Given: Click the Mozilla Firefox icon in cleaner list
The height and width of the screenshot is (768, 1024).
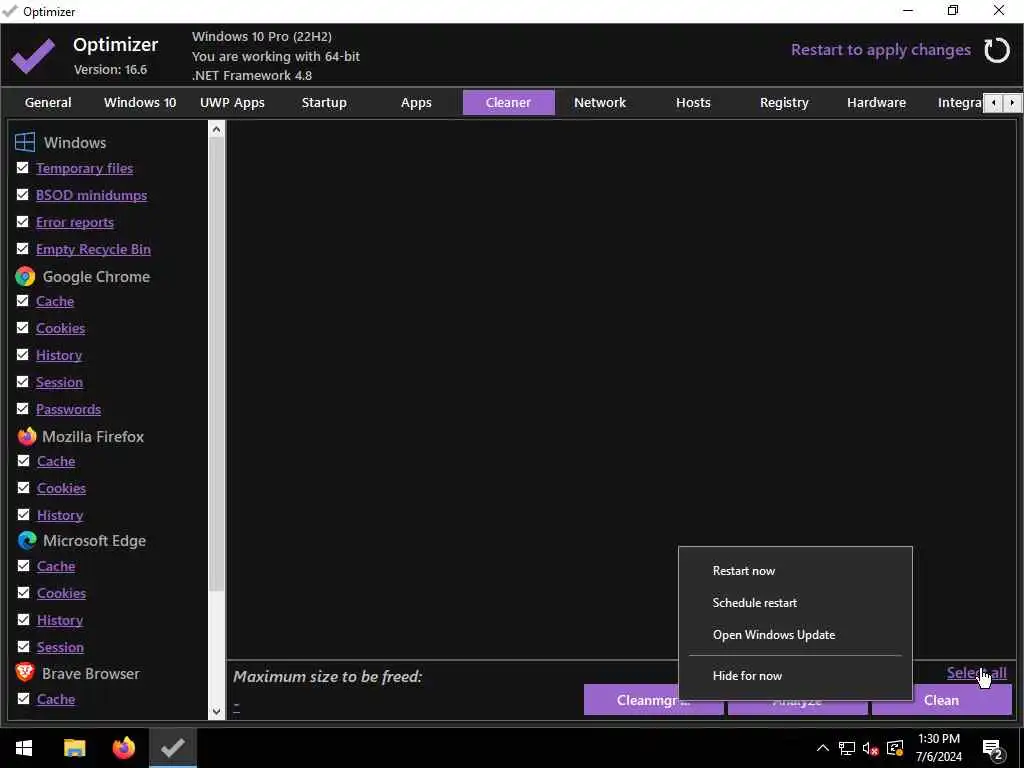Looking at the screenshot, I should click(26, 436).
